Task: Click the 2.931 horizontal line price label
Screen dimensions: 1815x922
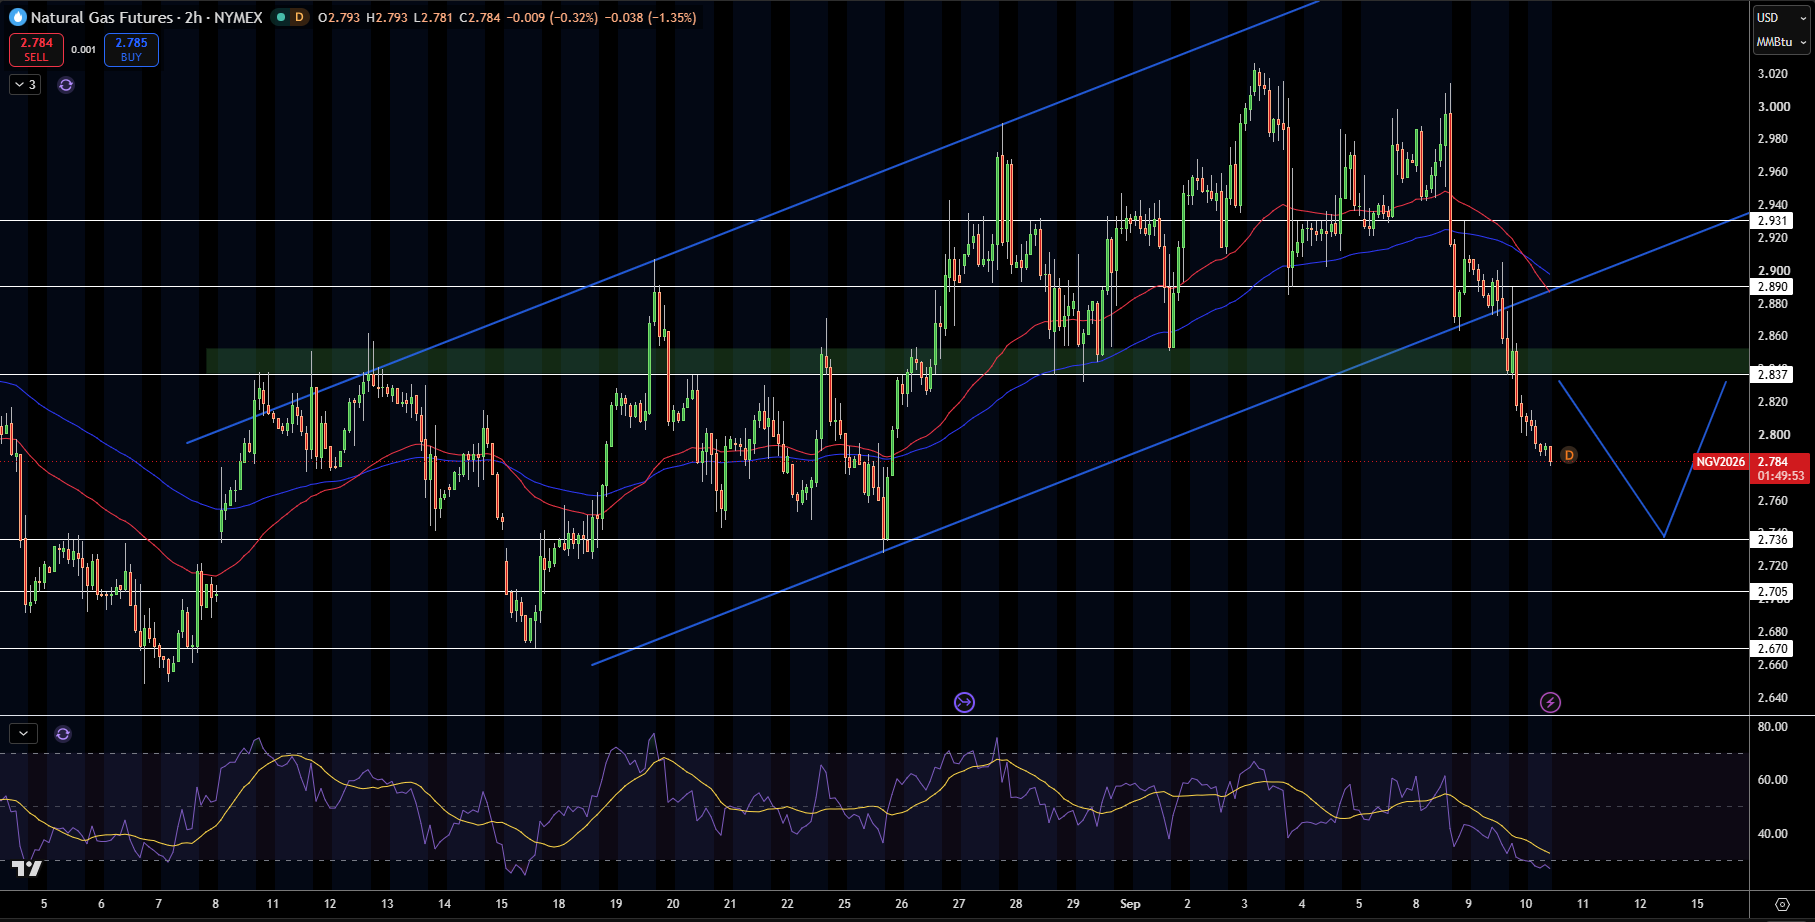Action: (1773, 221)
